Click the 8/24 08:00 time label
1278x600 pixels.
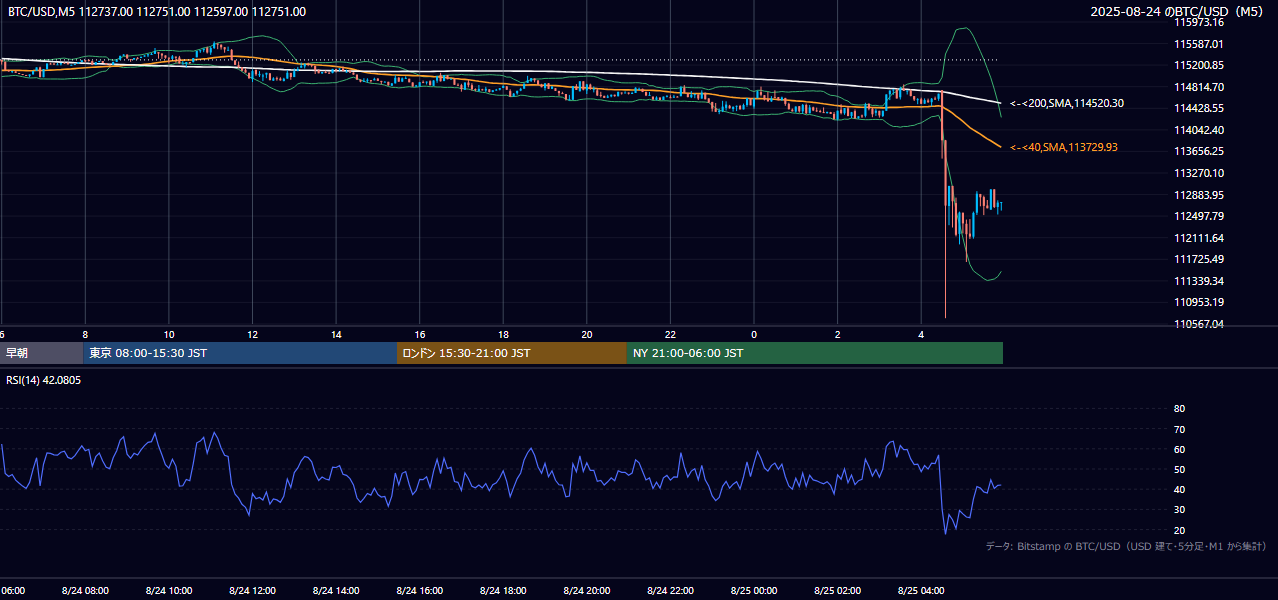[85, 591]
